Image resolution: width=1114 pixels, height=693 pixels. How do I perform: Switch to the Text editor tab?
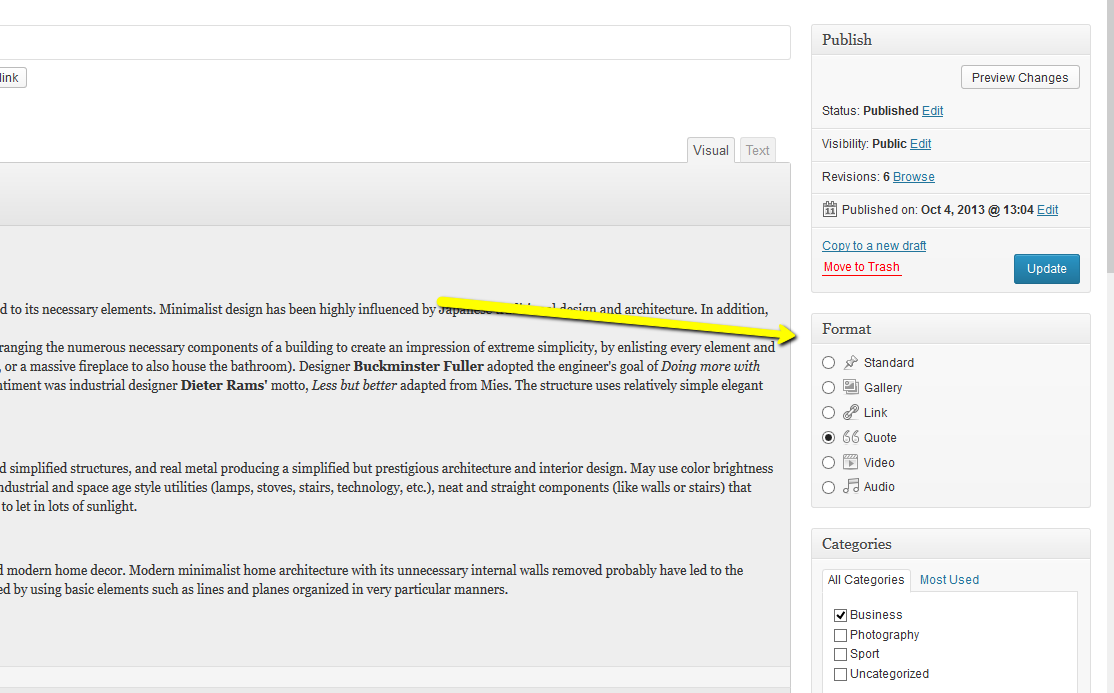point(758,150)
